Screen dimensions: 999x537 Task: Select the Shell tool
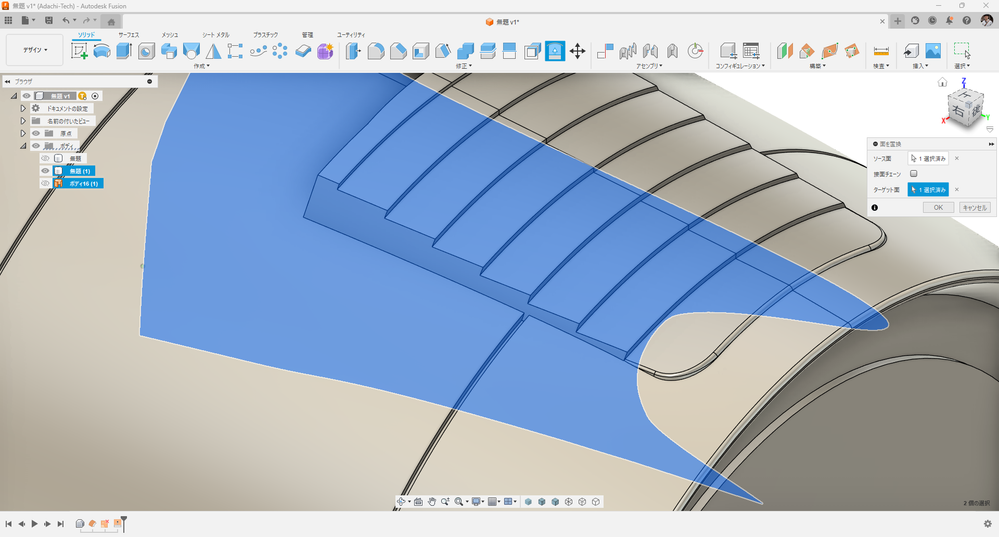[x=420, y=51]
